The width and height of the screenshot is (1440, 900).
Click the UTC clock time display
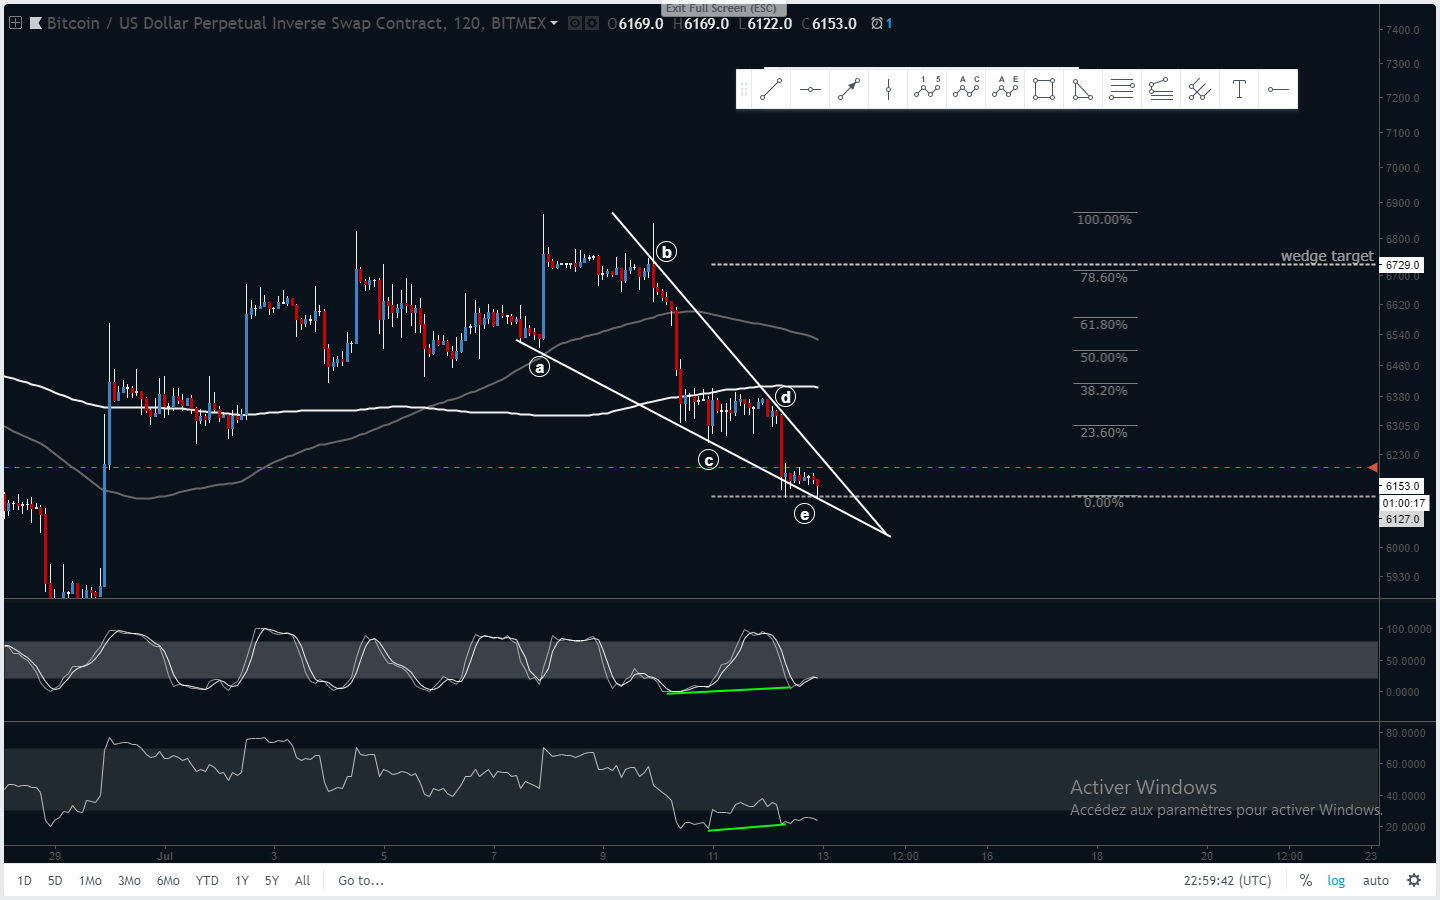coord(1227,881)
